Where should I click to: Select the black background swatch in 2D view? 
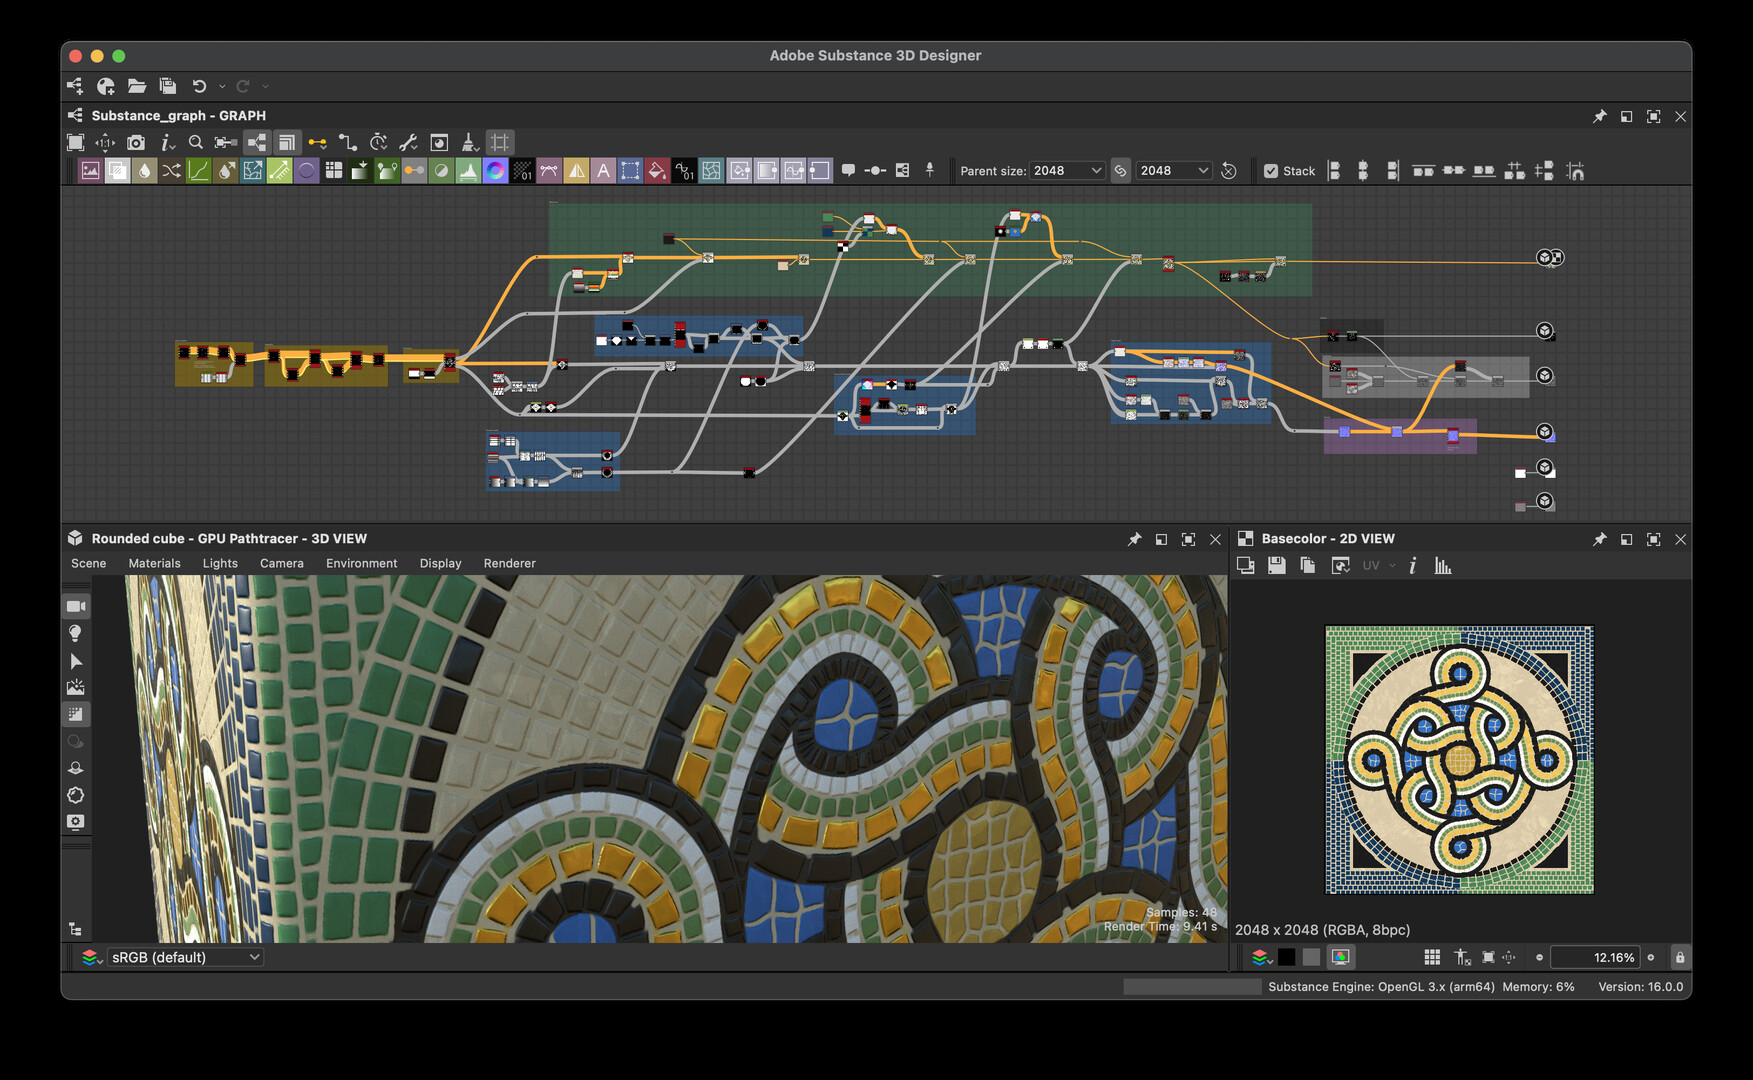point(1287,958)
